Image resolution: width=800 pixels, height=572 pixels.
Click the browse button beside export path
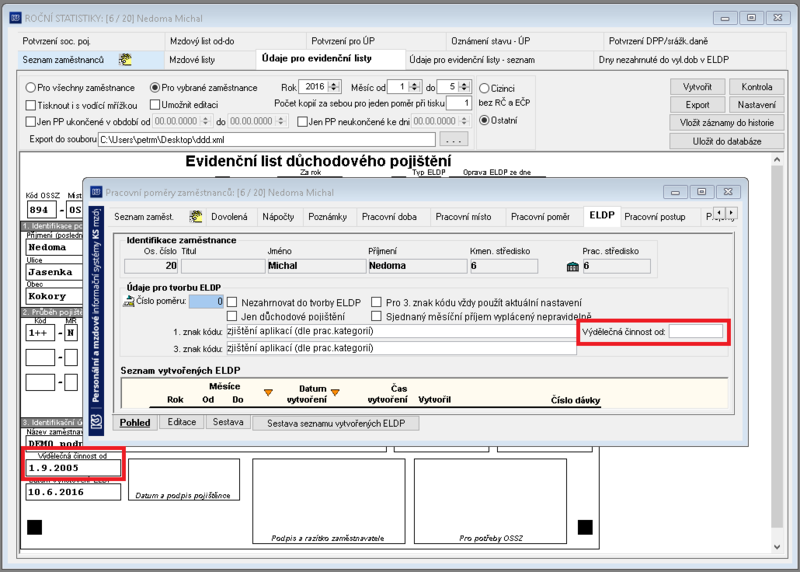point(453,139)
